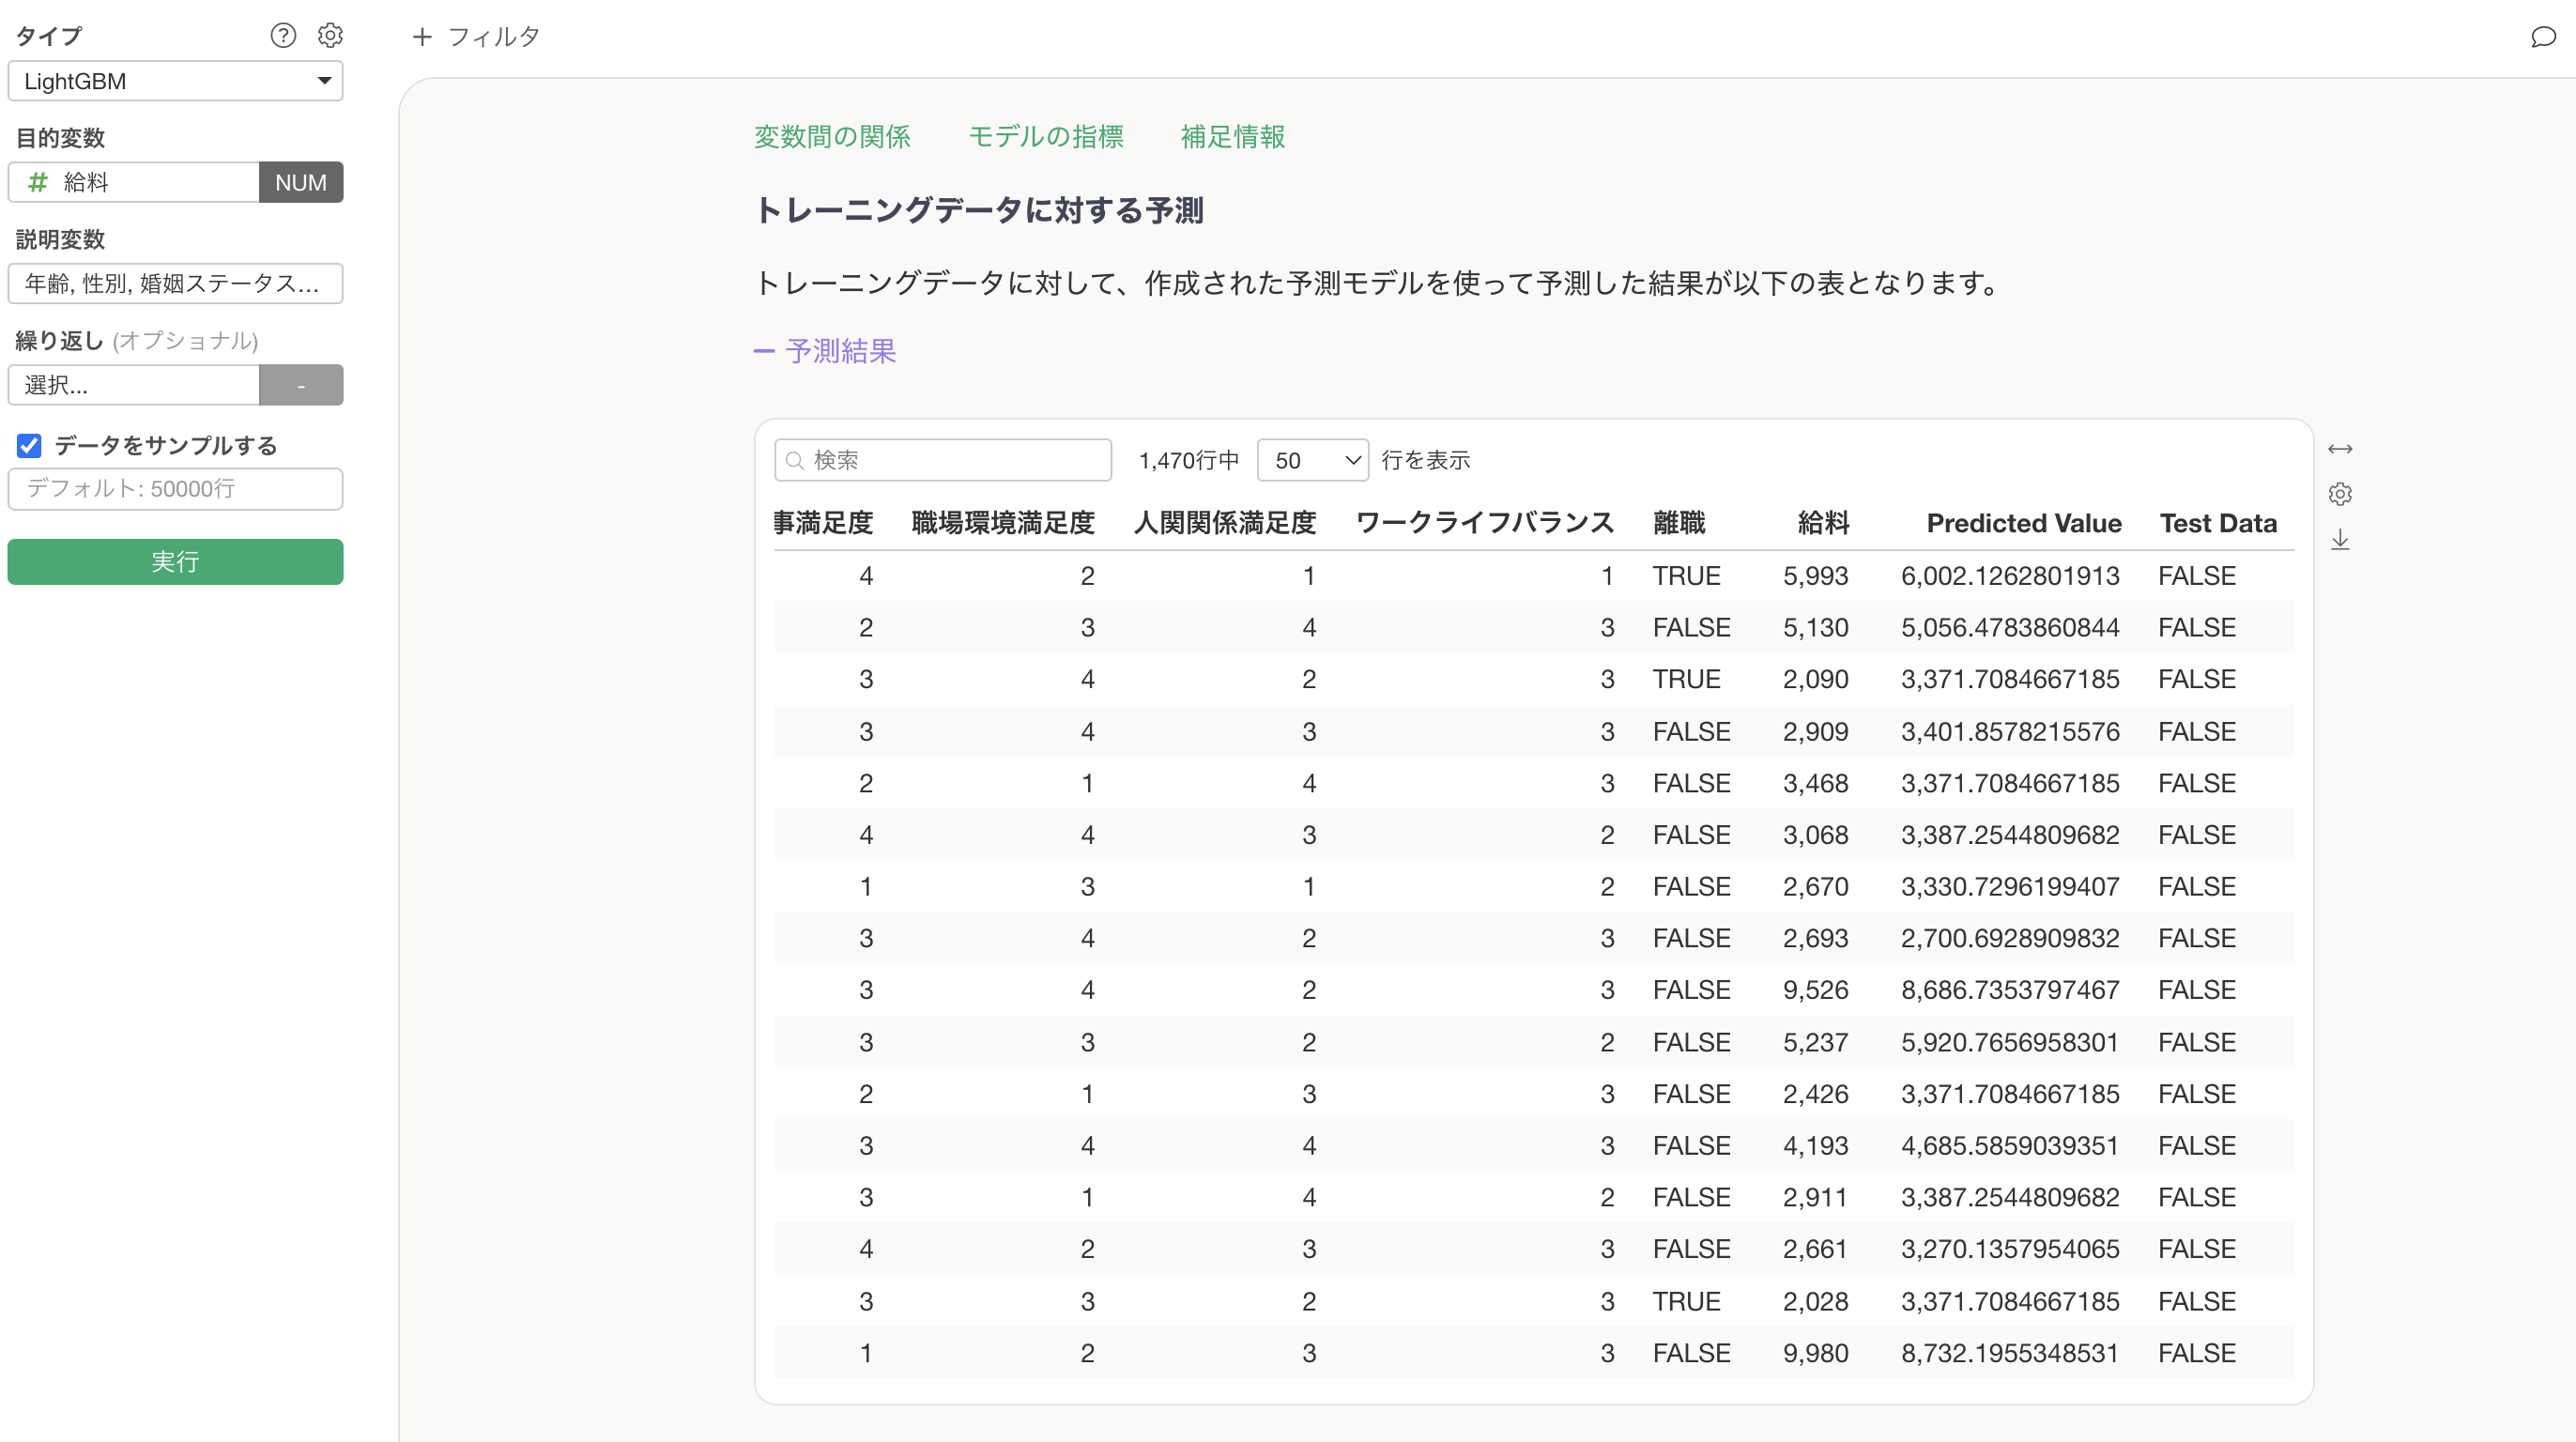This screenshot has width=2576, height=1442.
Task: Open the 補足情報 tab
Action: pyautogui.click(x=1232, y=137)
